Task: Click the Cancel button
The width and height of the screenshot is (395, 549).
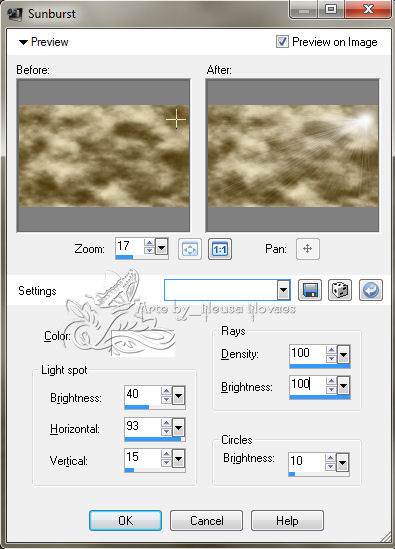Action: [207, 521]
